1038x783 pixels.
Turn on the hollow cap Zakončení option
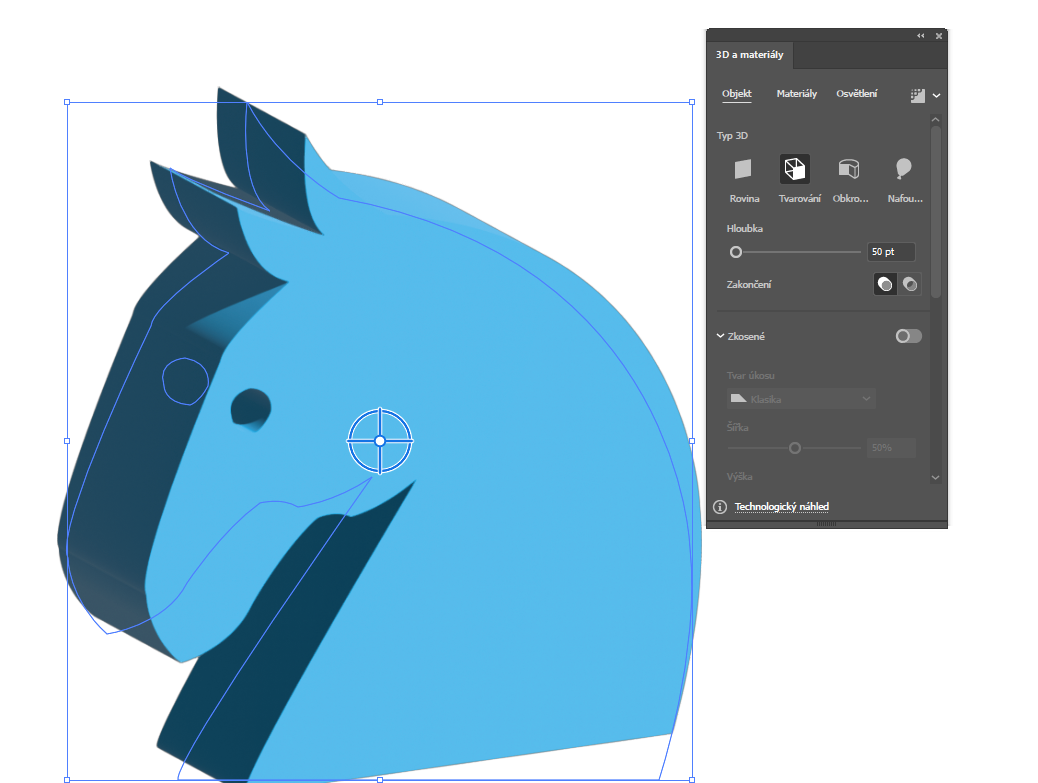pos(910,285)
